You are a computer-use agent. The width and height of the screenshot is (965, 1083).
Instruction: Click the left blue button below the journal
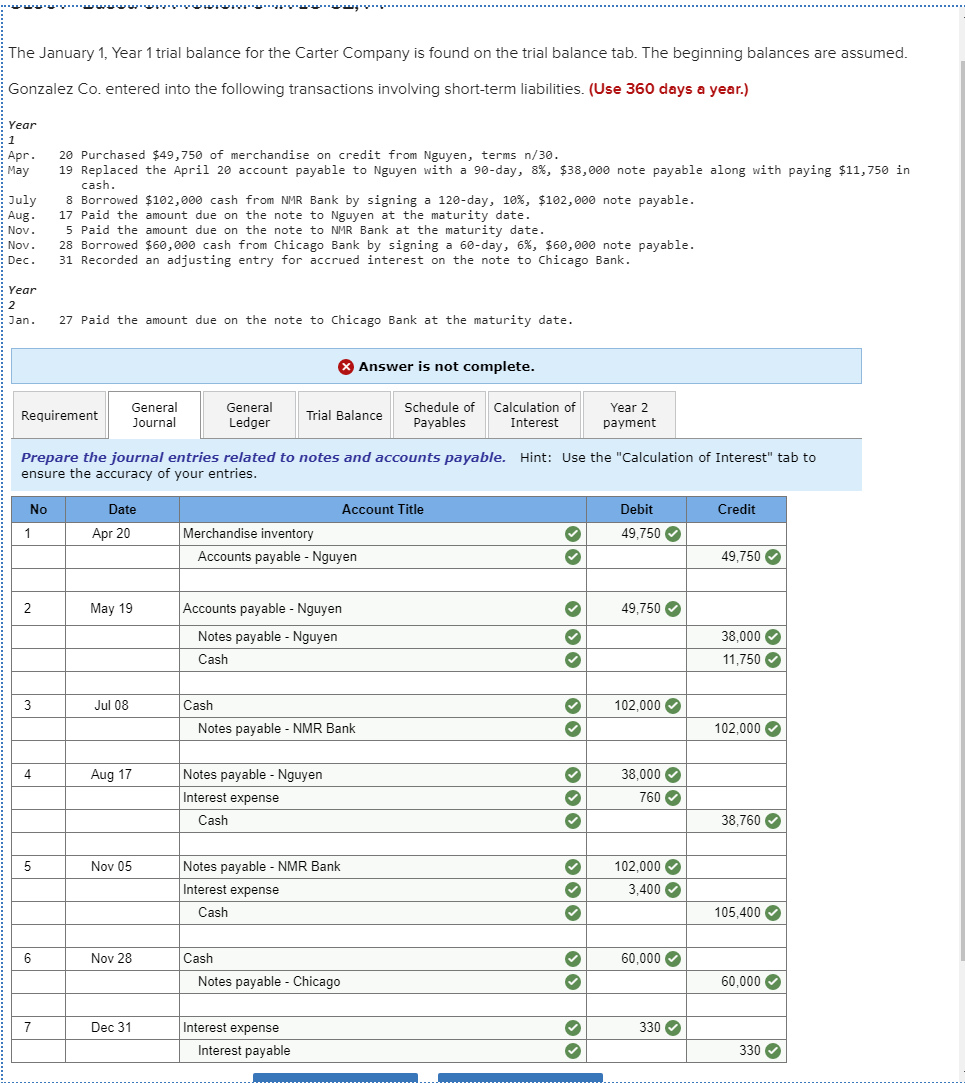tap(335, 1079)
